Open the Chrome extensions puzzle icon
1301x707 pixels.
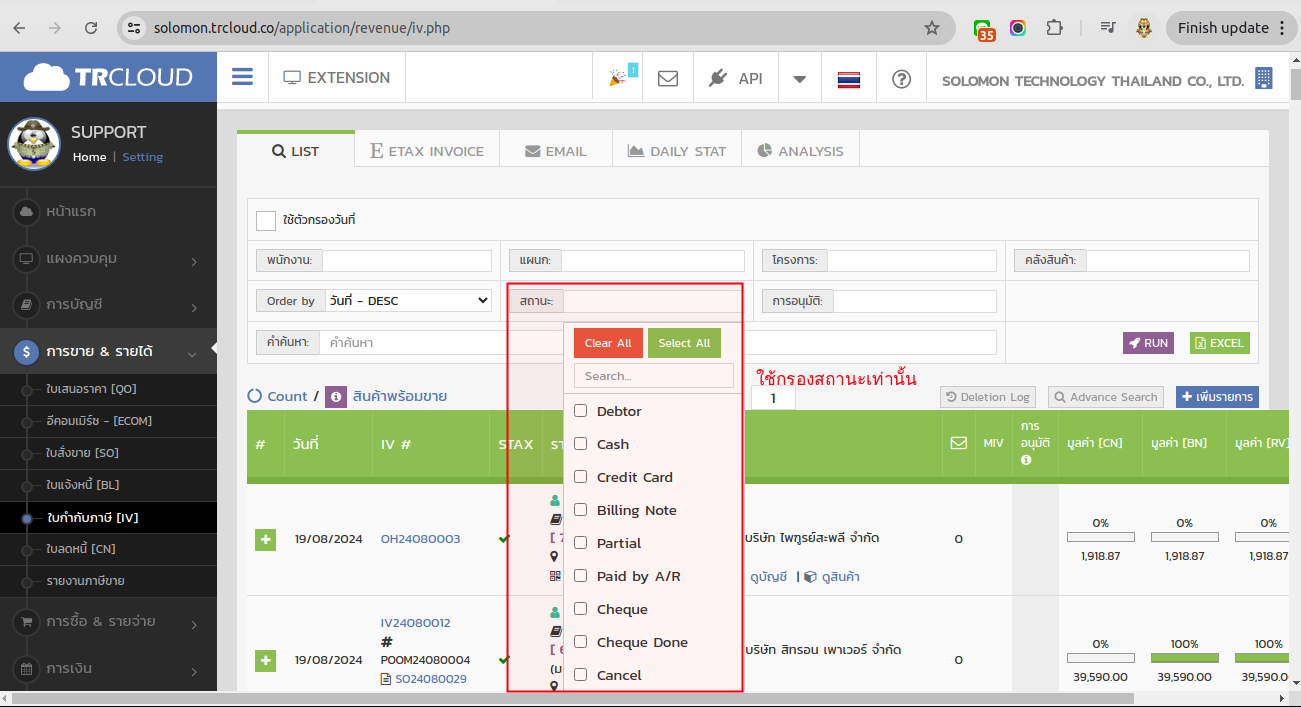point(1054,28)
